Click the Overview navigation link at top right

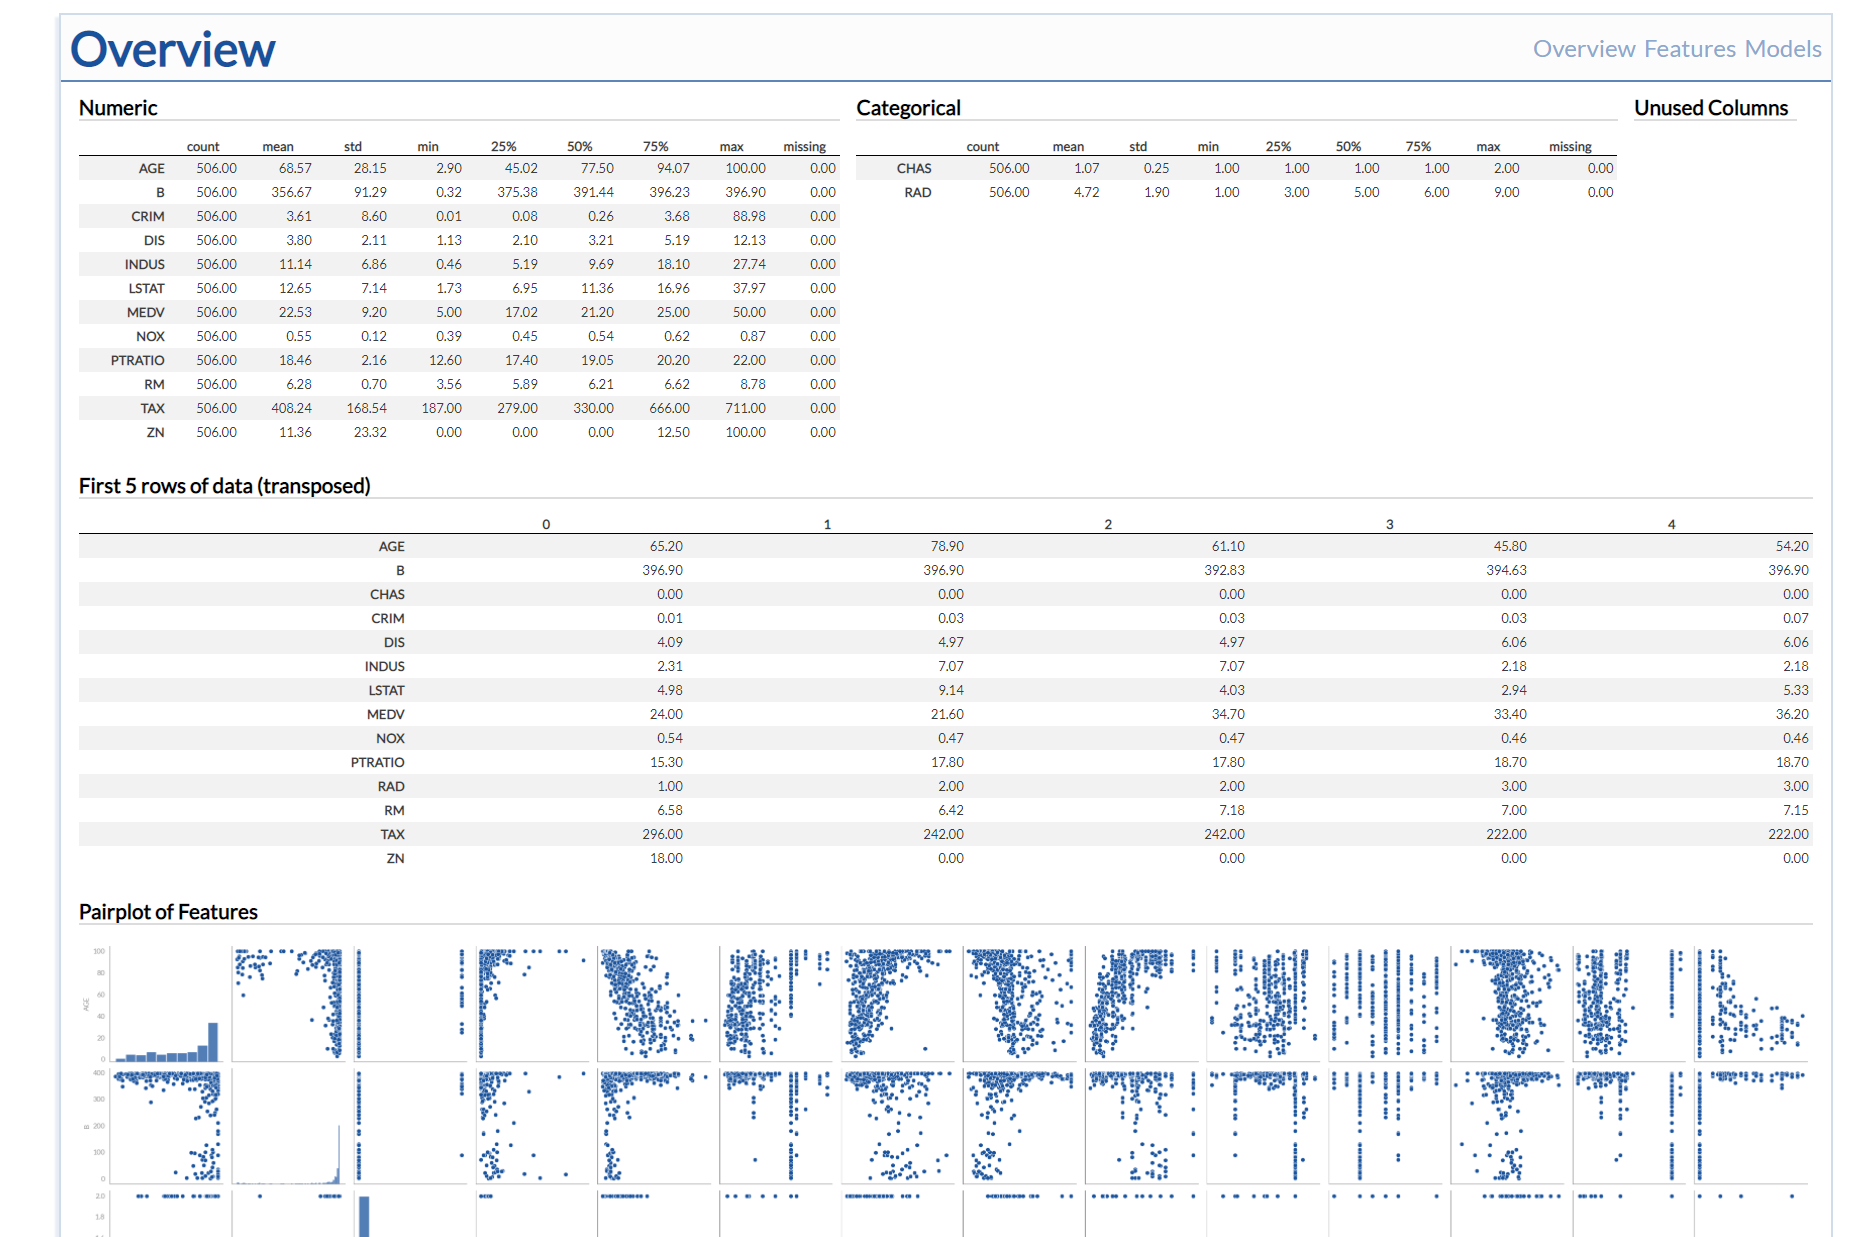[1584, 49]
